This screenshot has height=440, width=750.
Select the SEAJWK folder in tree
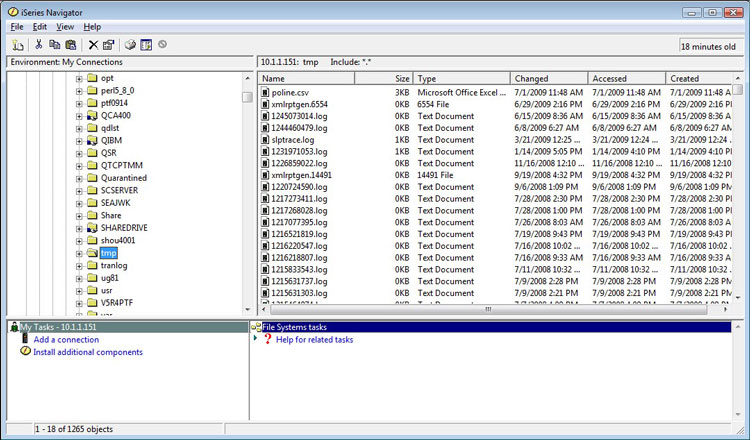[115, 203]
